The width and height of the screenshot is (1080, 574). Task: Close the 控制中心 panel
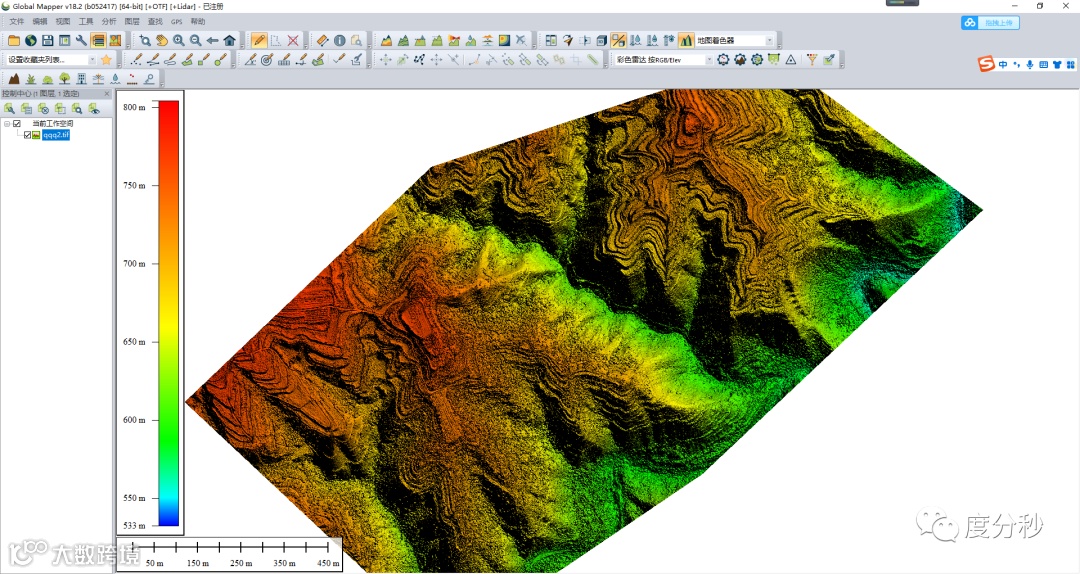pos(107,93)
